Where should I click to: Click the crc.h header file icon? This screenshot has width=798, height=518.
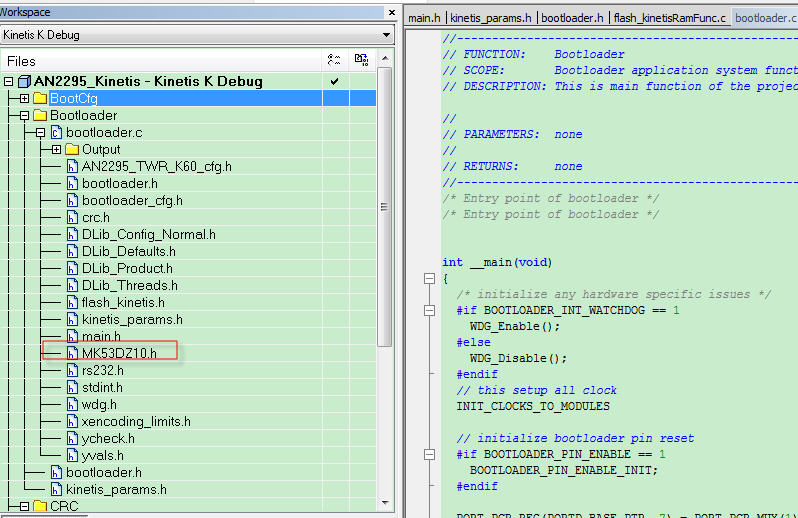(x=72, y=218)
